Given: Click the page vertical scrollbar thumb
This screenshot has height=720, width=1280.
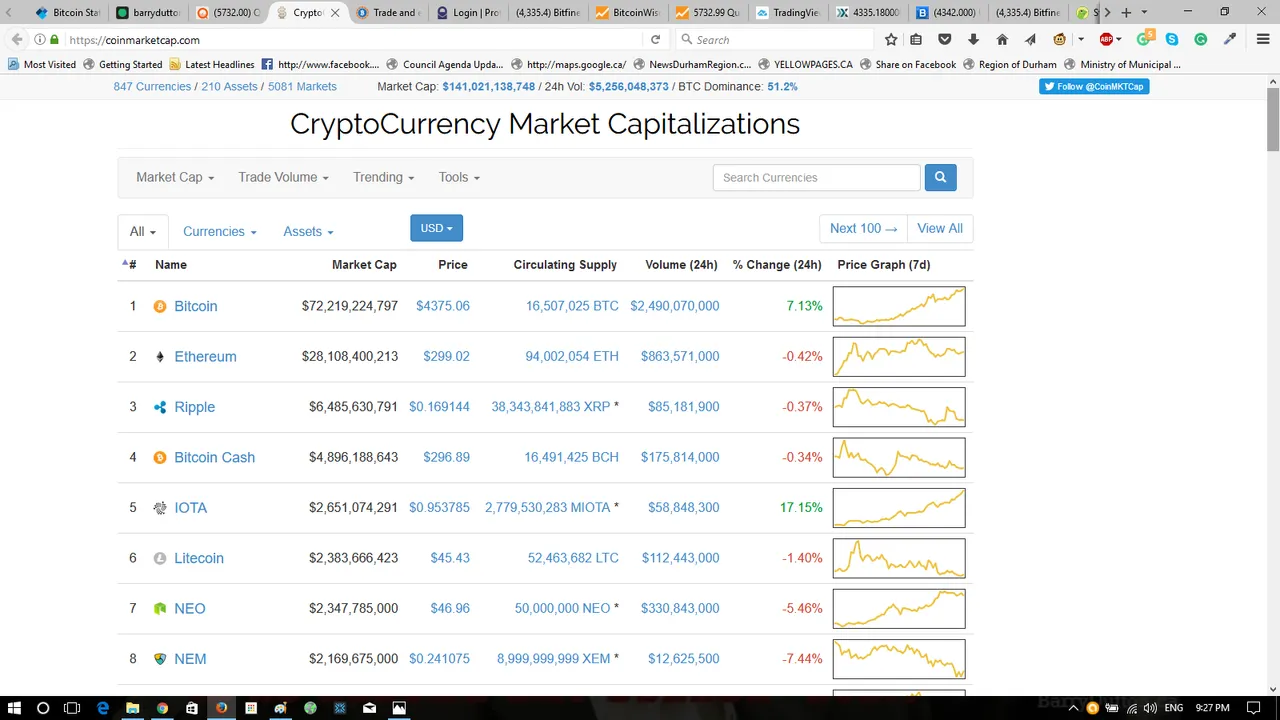Looking at the screenshot, I should pyautogui.click(x=1273, y=118).
